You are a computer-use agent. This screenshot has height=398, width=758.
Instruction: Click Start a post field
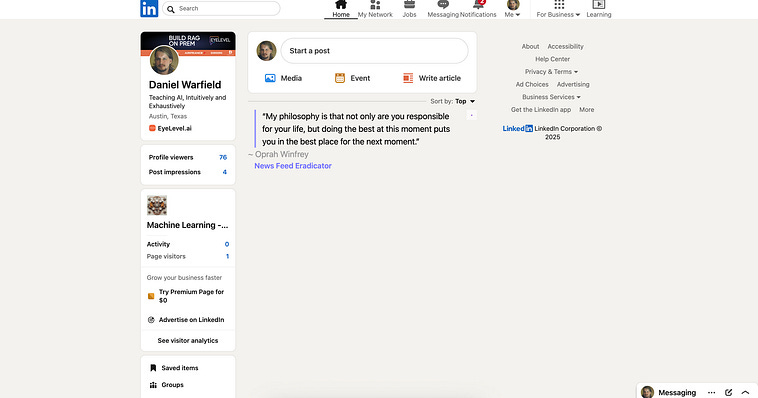point(374,51)
